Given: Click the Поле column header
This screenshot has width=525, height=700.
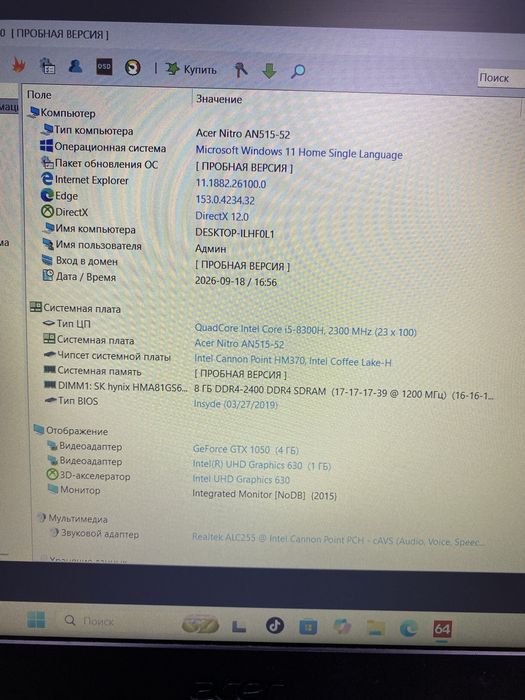Looking at the screenshot, I should point(39,95).
